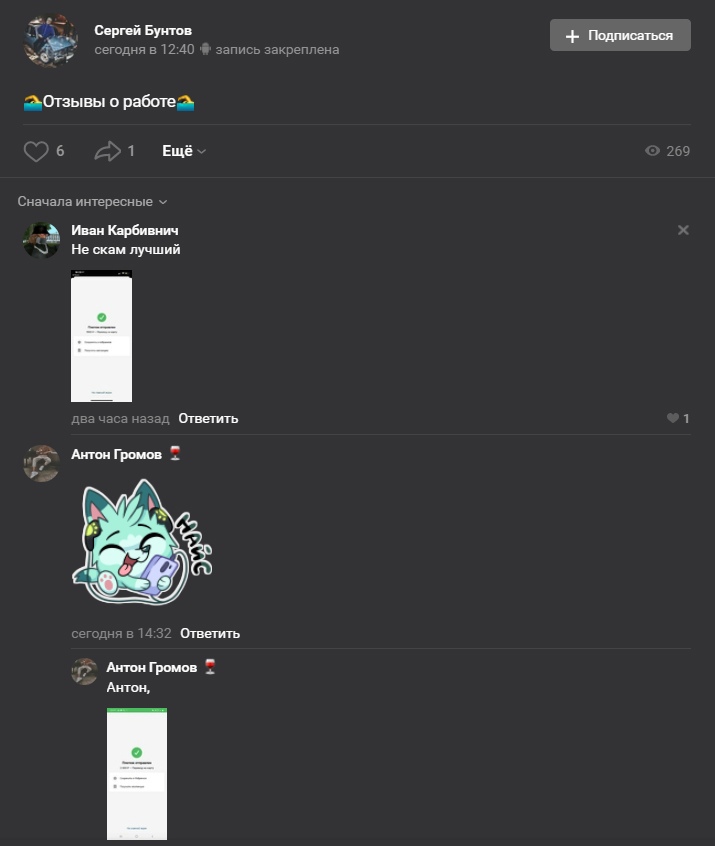
Task: View the Найс cat sticker
Action: coord(142,541)
